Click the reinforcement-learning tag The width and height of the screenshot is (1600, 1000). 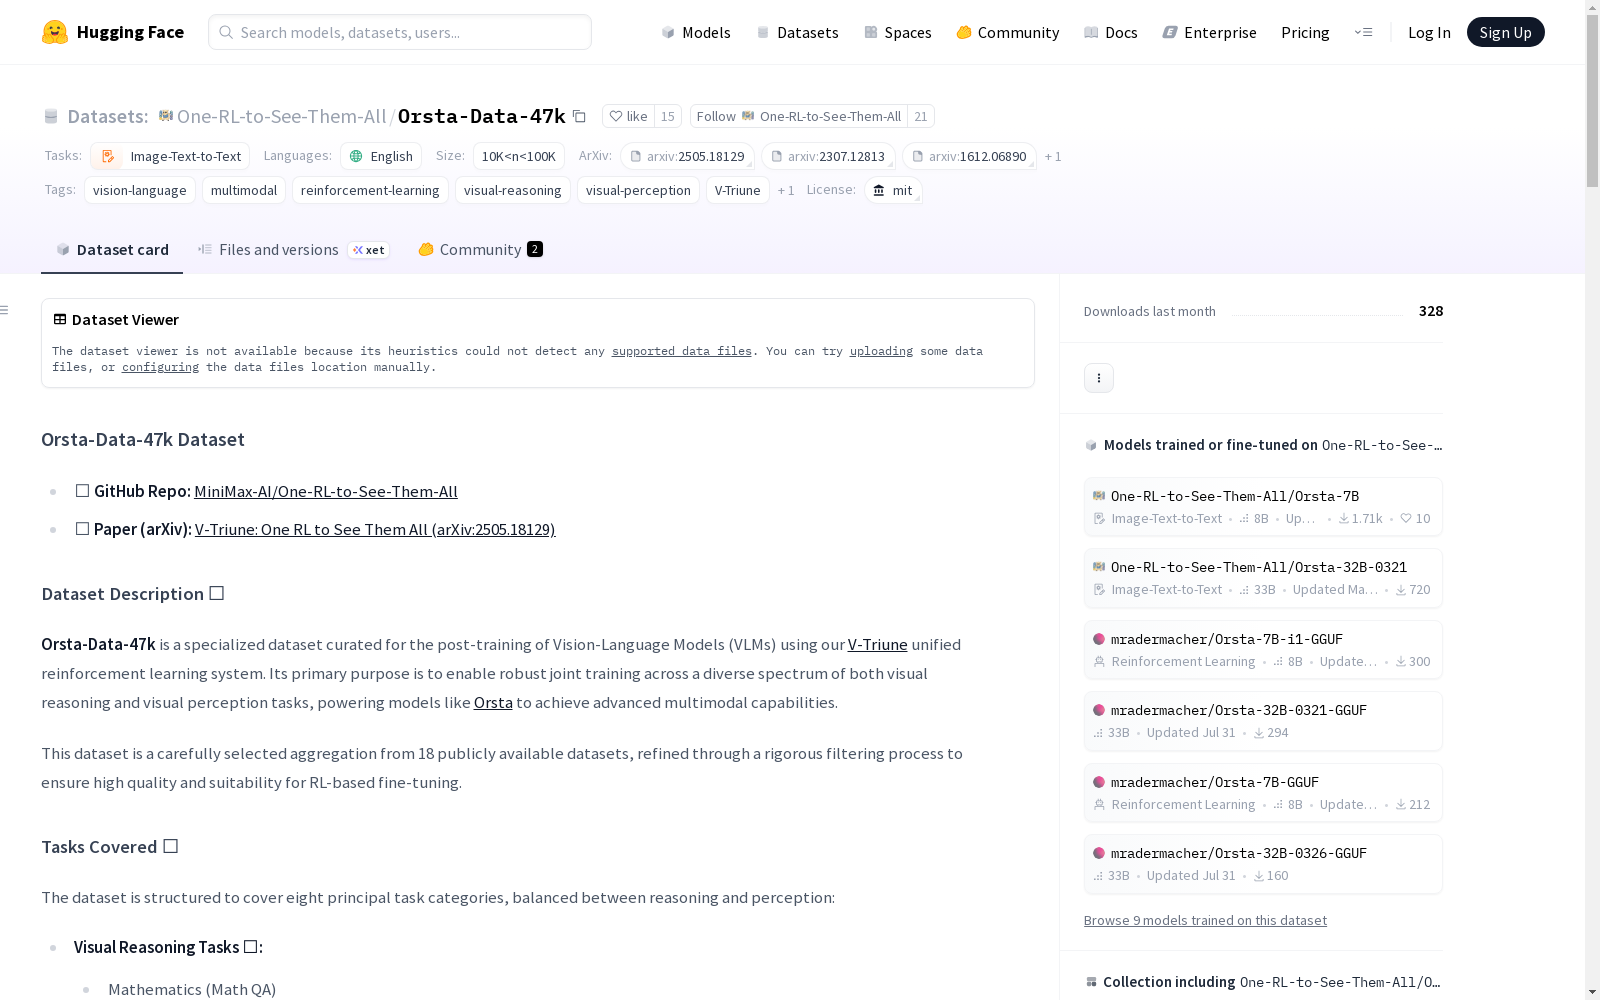click(x=370, y=190)
